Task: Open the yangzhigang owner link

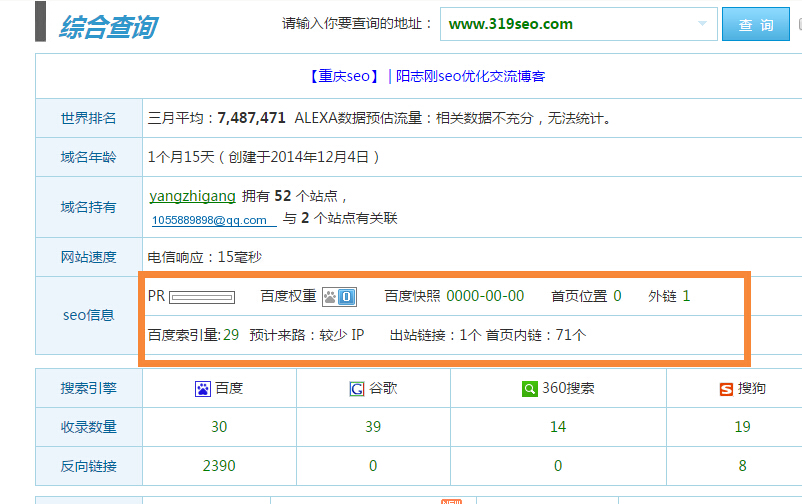Action: pyautogui.click(x=192, y=196)
